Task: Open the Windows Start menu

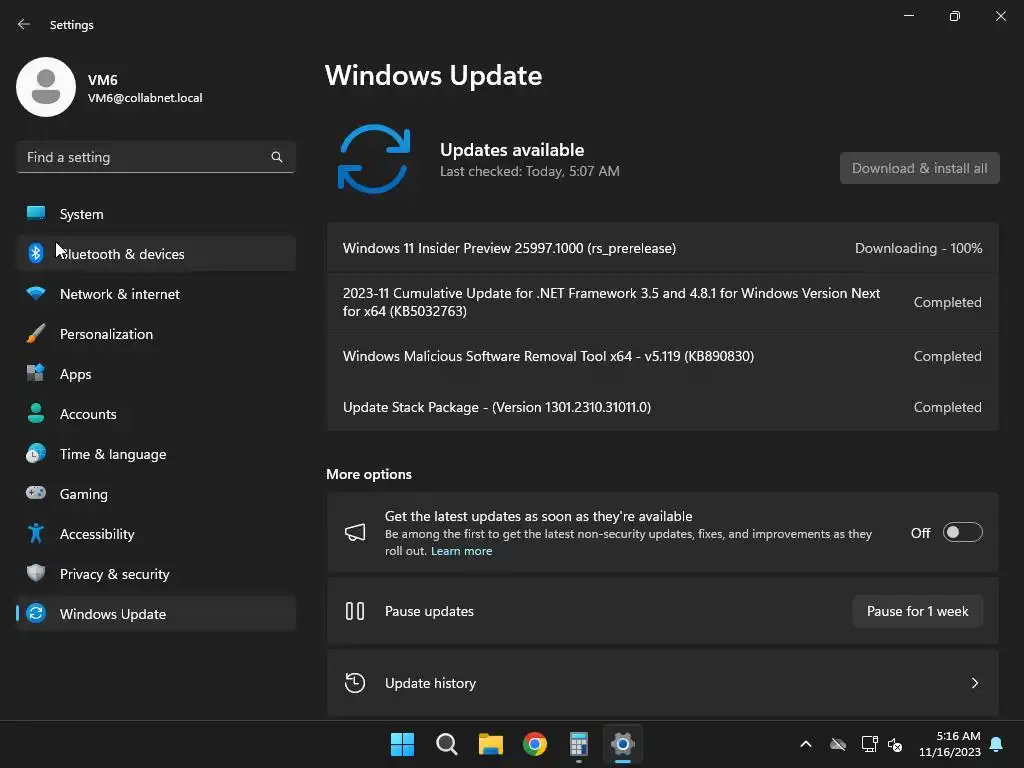Action: 402,744
